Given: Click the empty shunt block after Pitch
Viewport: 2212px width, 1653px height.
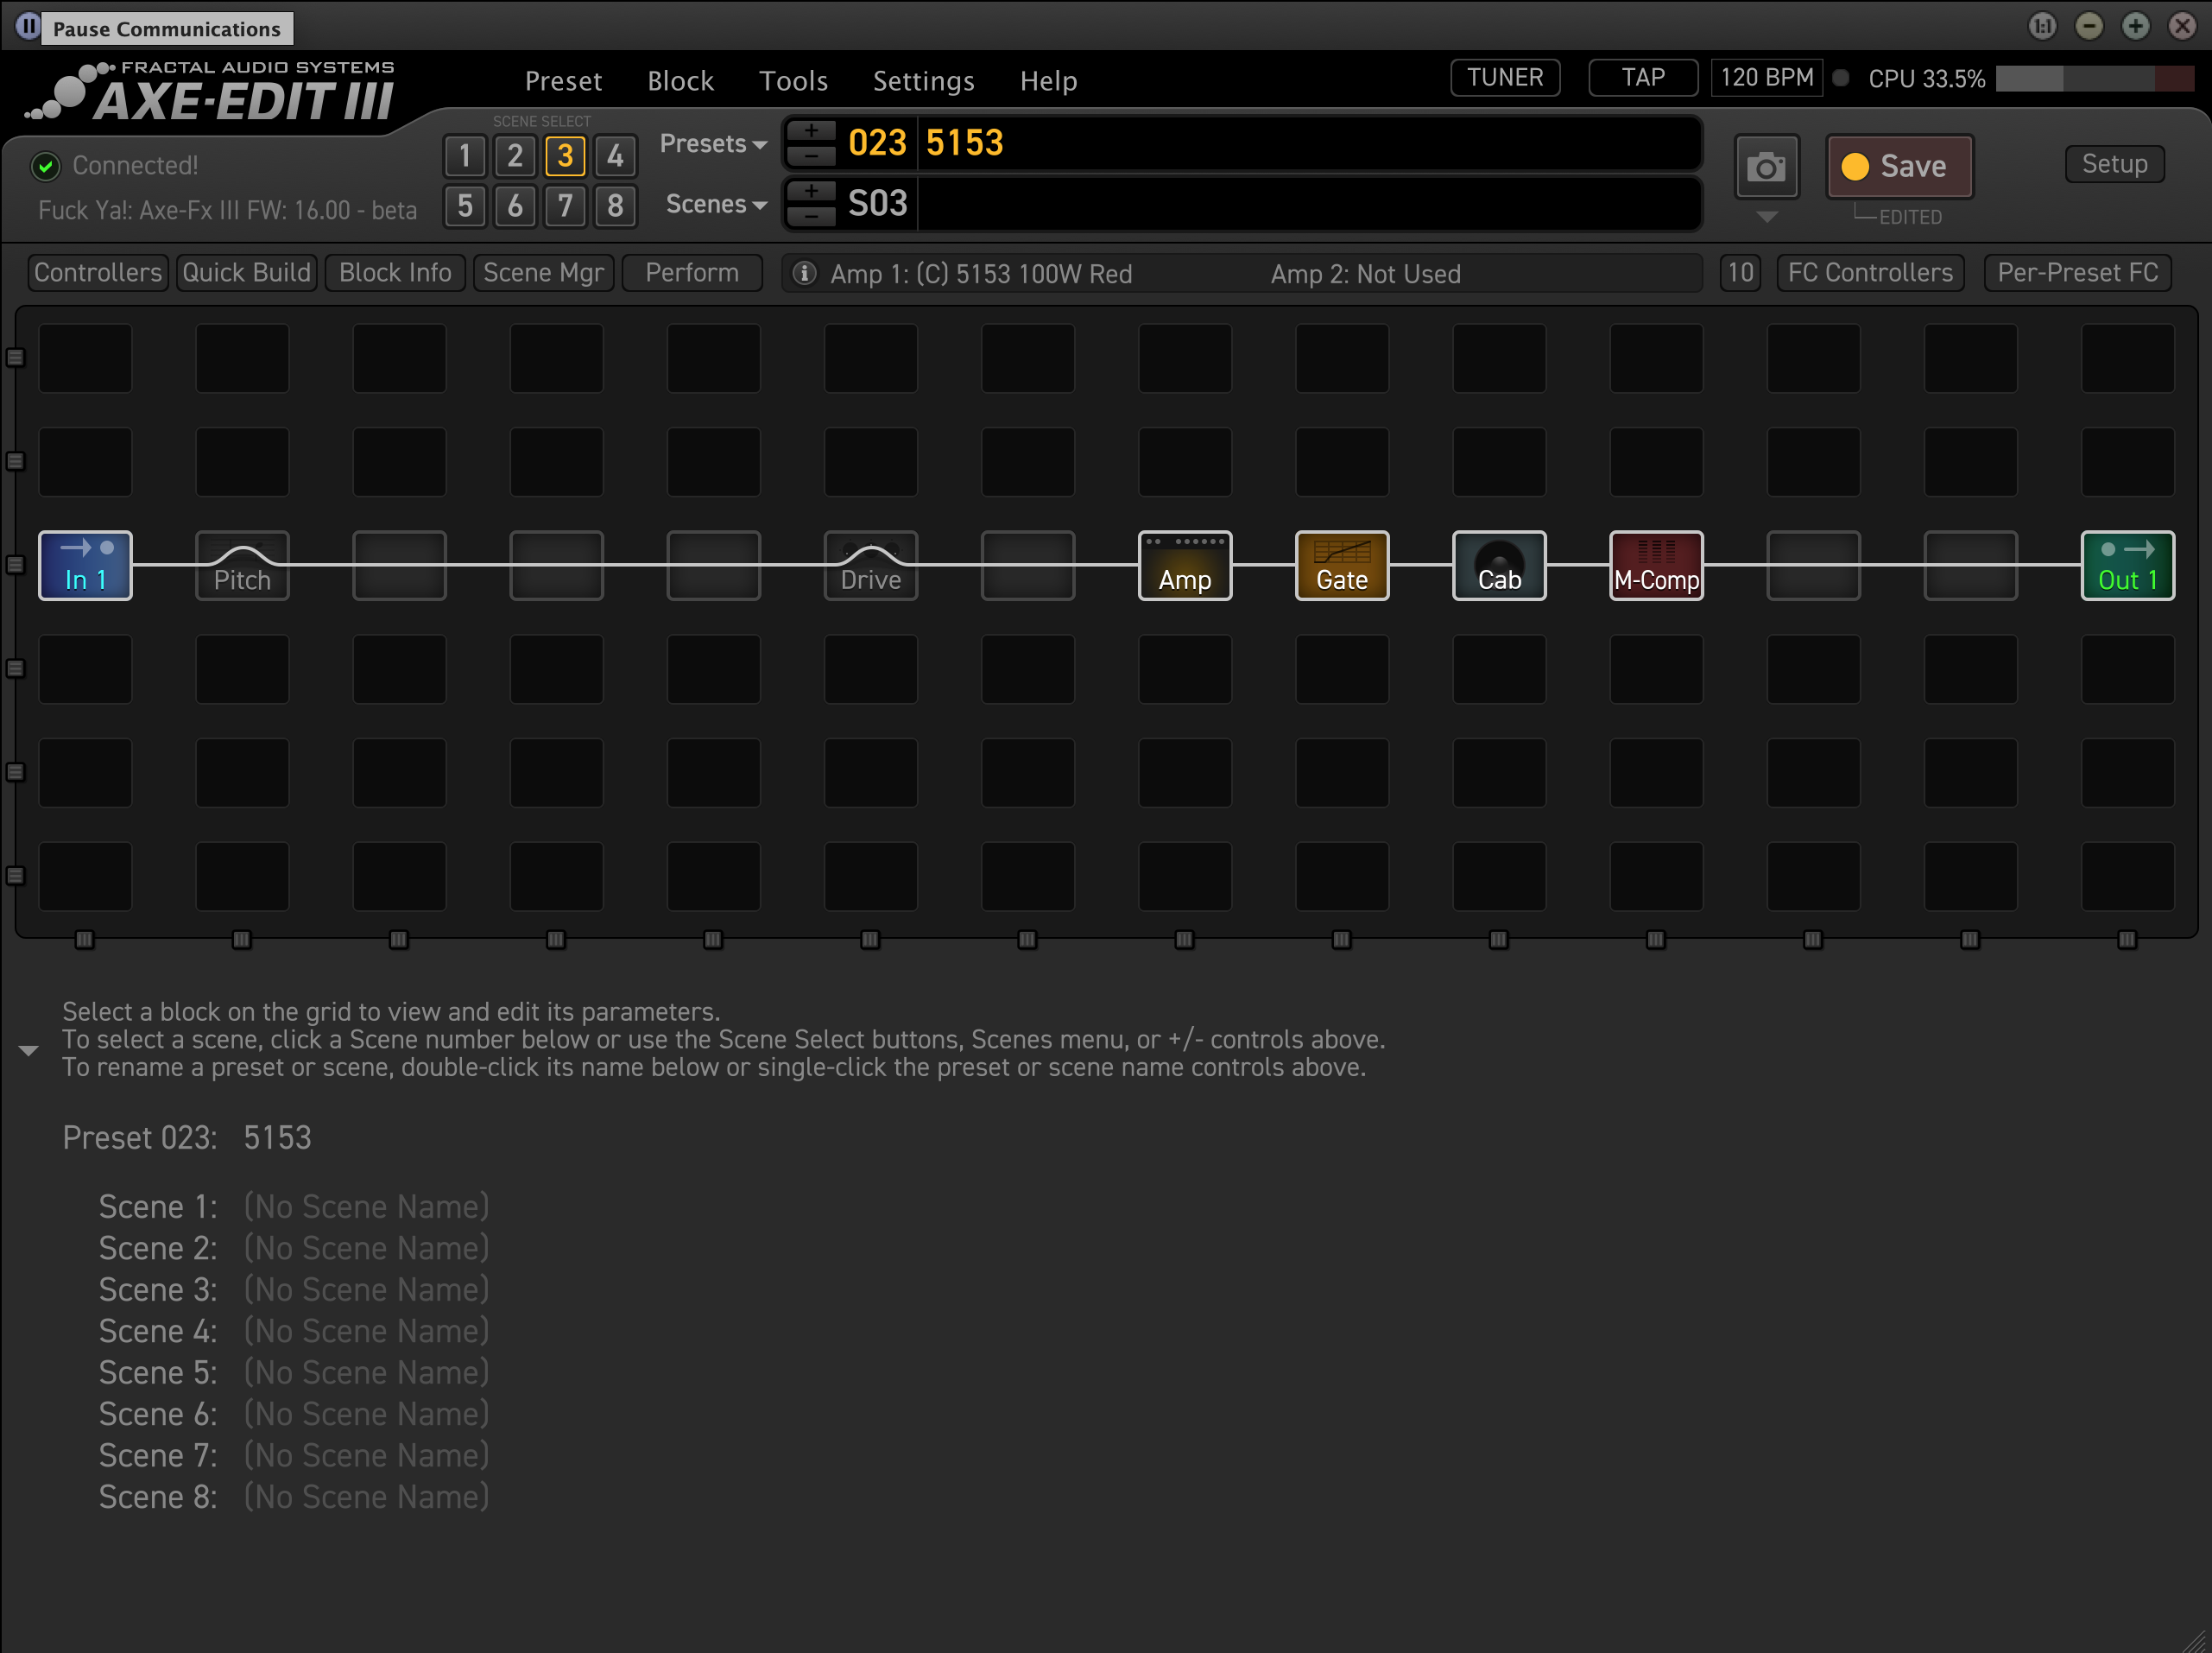Looking at the screenshot, I should [x=399, y=565].
